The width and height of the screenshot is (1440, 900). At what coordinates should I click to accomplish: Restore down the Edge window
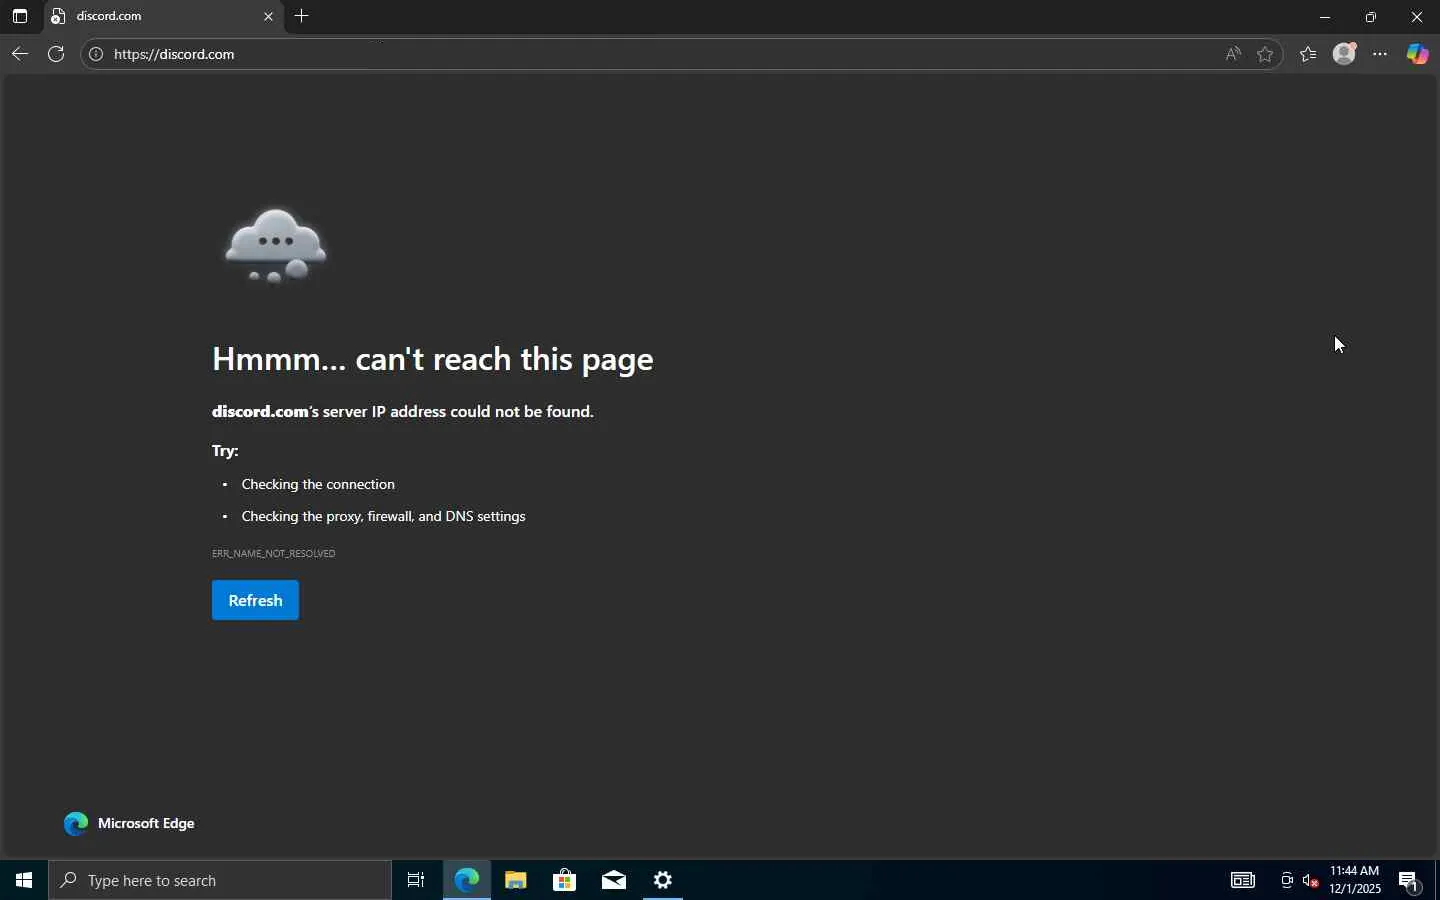point(1372,17)
